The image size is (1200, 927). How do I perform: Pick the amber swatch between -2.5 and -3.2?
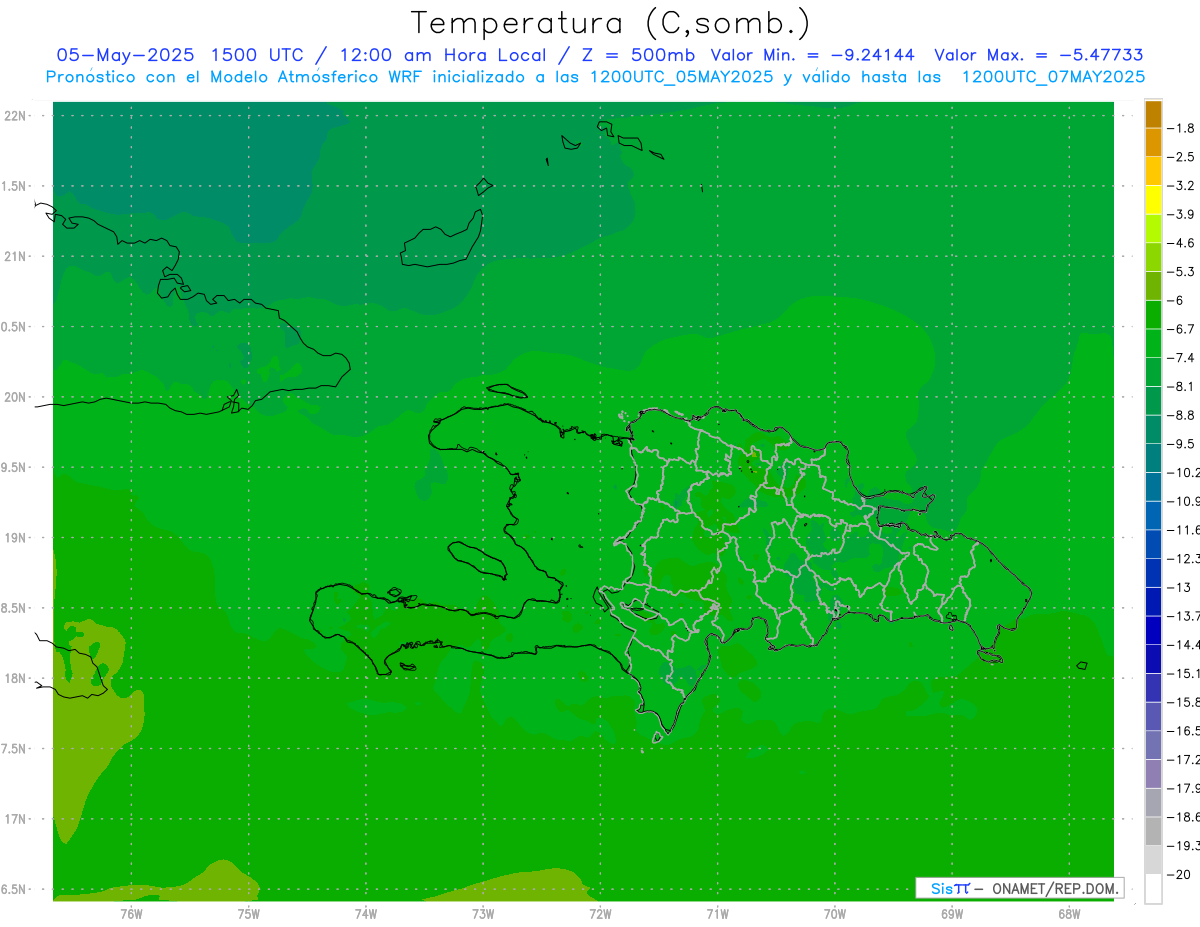(x=1153, y=171)
